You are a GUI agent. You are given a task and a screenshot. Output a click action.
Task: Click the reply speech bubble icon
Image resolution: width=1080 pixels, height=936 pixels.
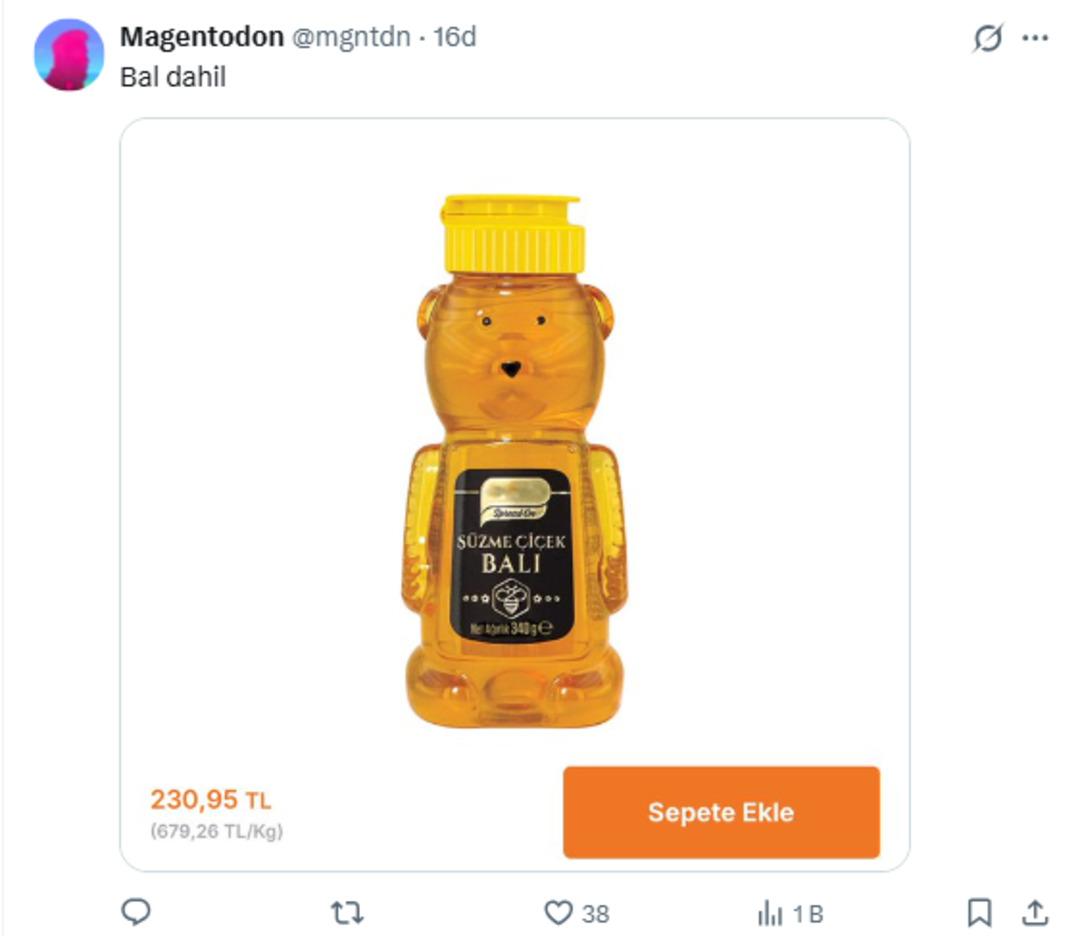point(136,912)
